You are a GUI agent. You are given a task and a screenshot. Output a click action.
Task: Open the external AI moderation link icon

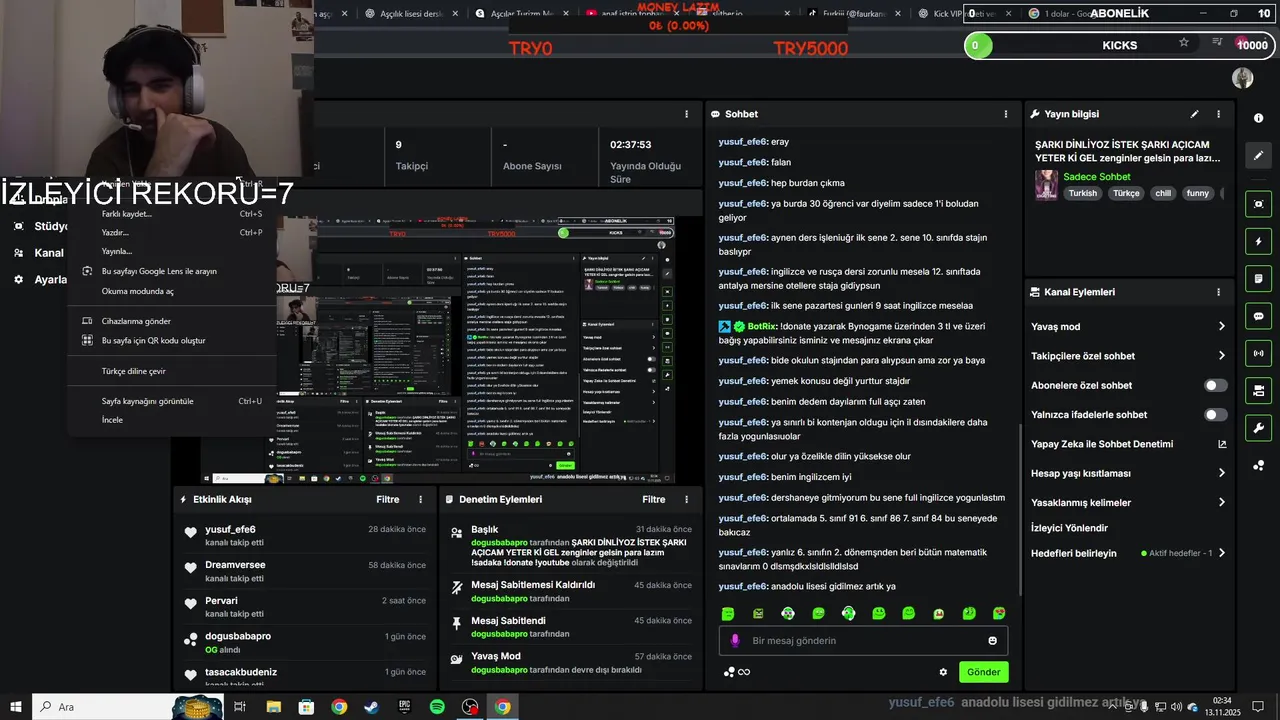[1221, 444]
